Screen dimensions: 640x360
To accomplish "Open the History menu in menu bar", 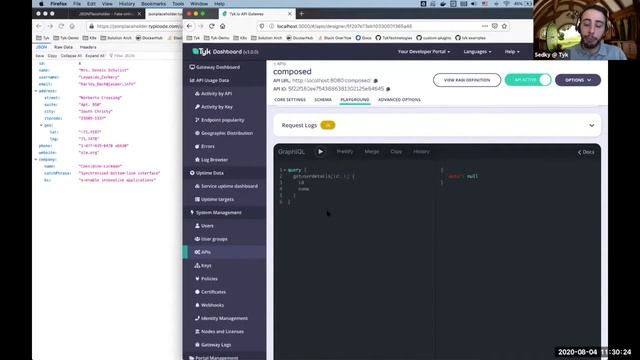I will click(x=127, y=4).
